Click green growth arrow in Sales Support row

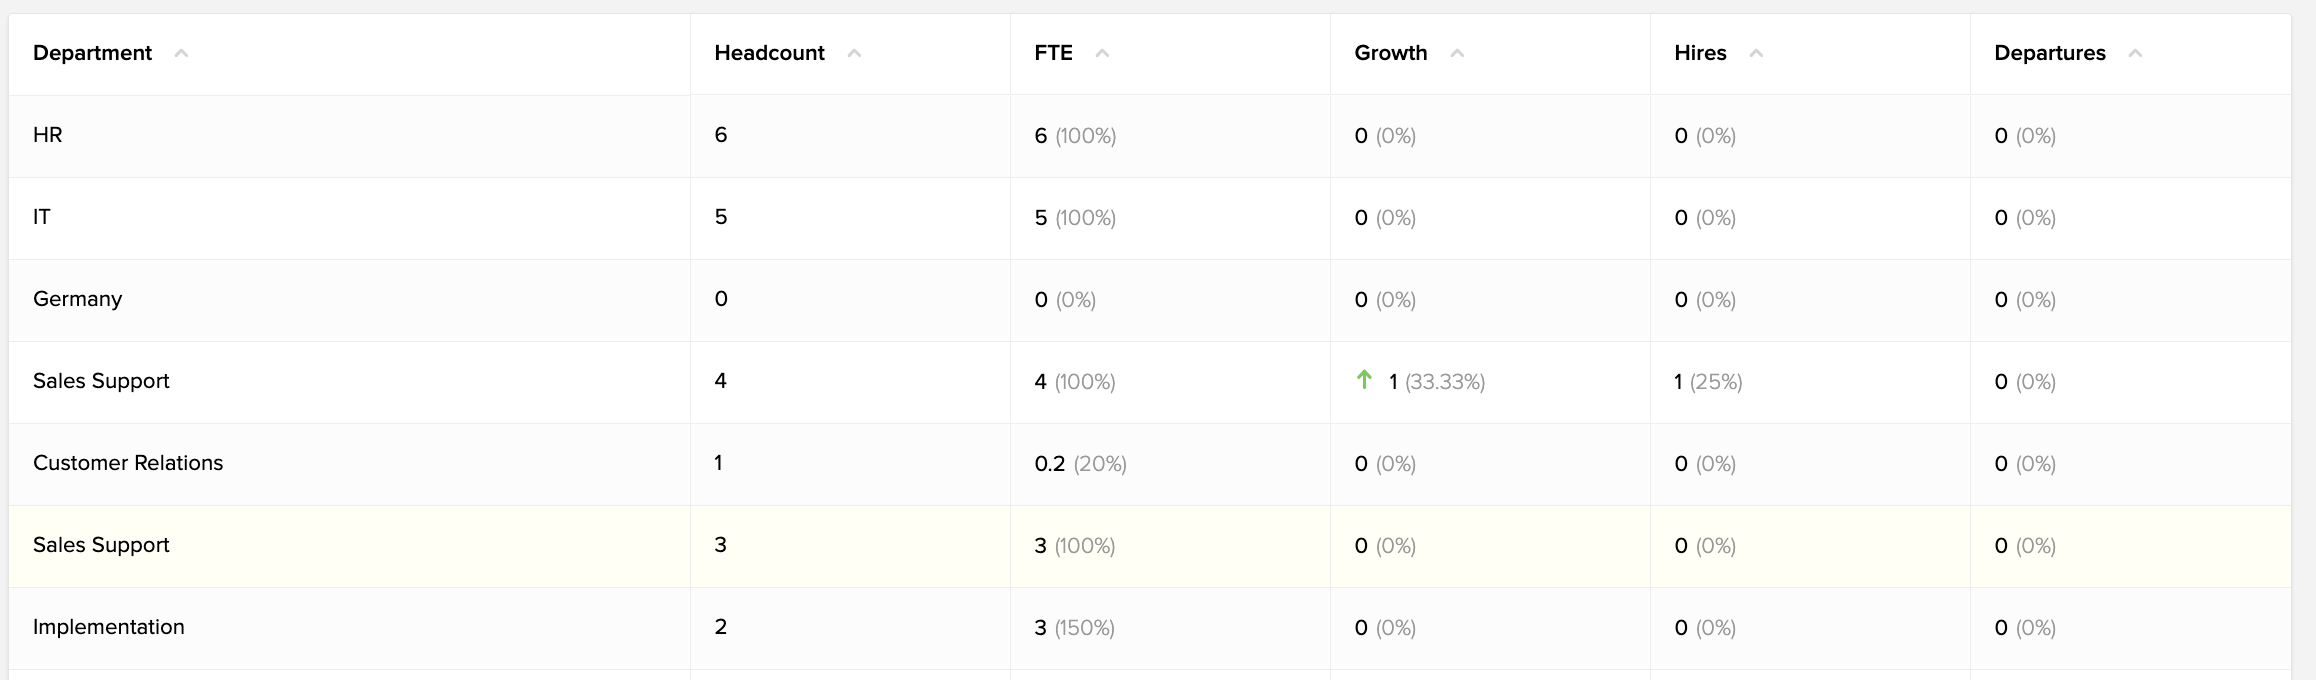(1364, 379)
